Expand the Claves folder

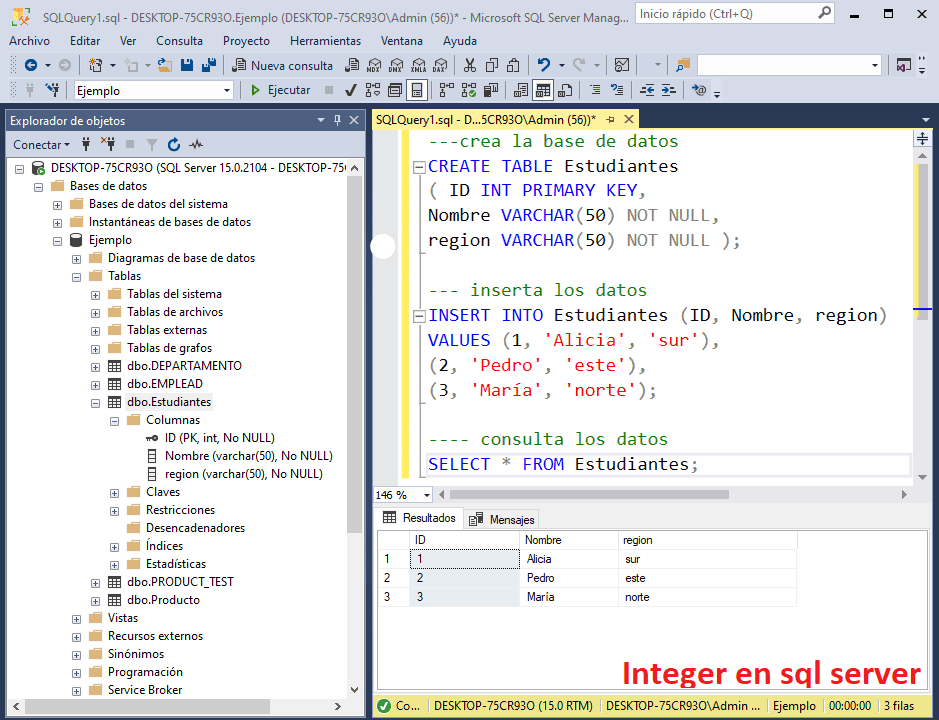coord(114,493)
